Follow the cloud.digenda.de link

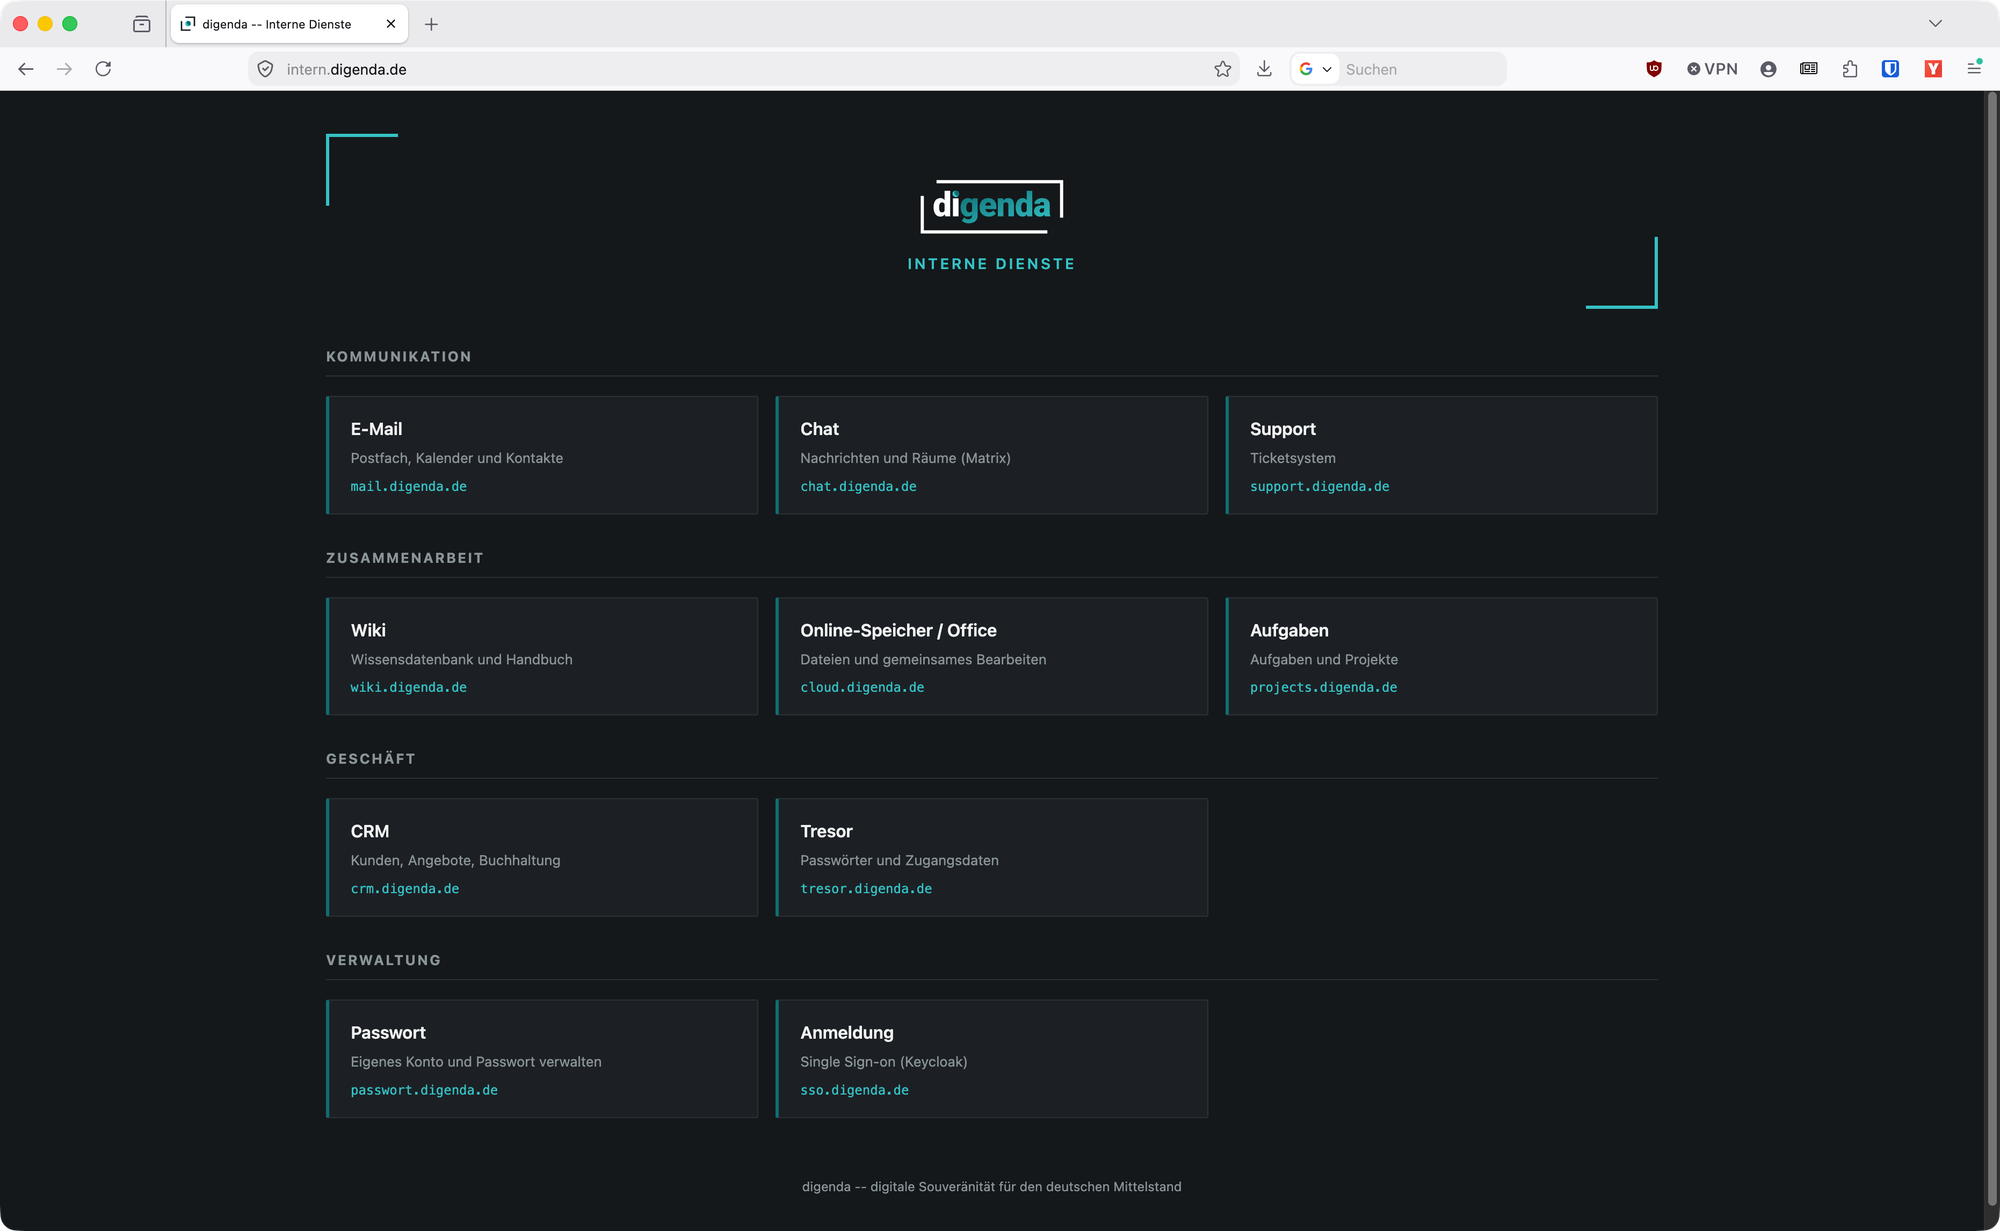pos(862,688)
